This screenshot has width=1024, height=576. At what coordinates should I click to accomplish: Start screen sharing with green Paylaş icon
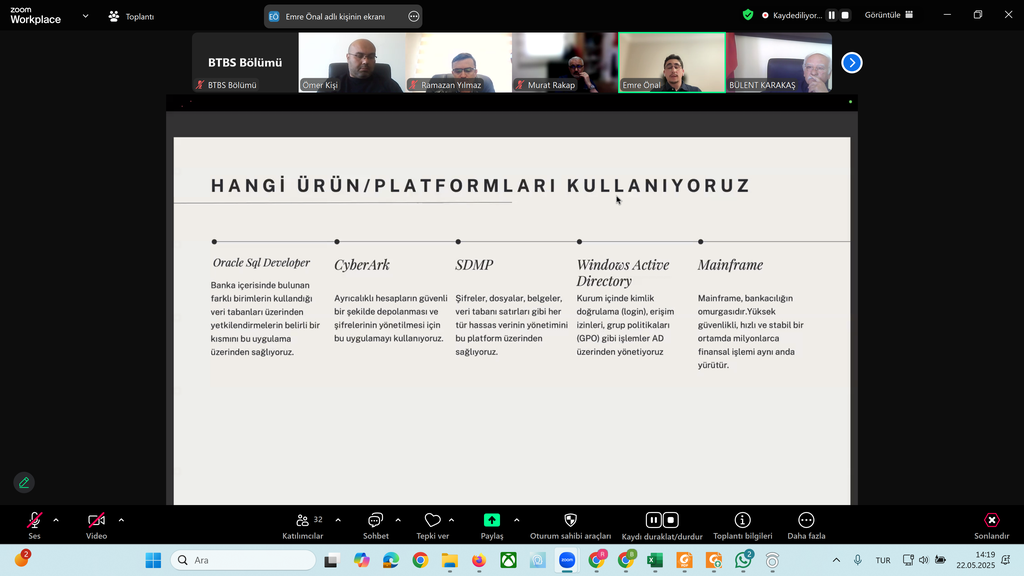tap(492, 520)
